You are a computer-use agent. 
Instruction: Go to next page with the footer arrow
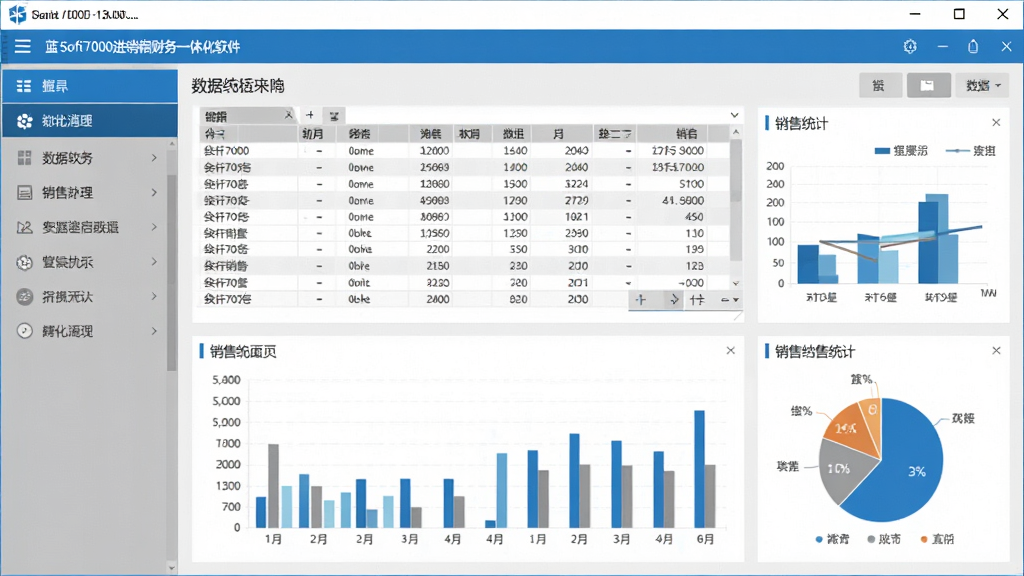tap(673, 300)
